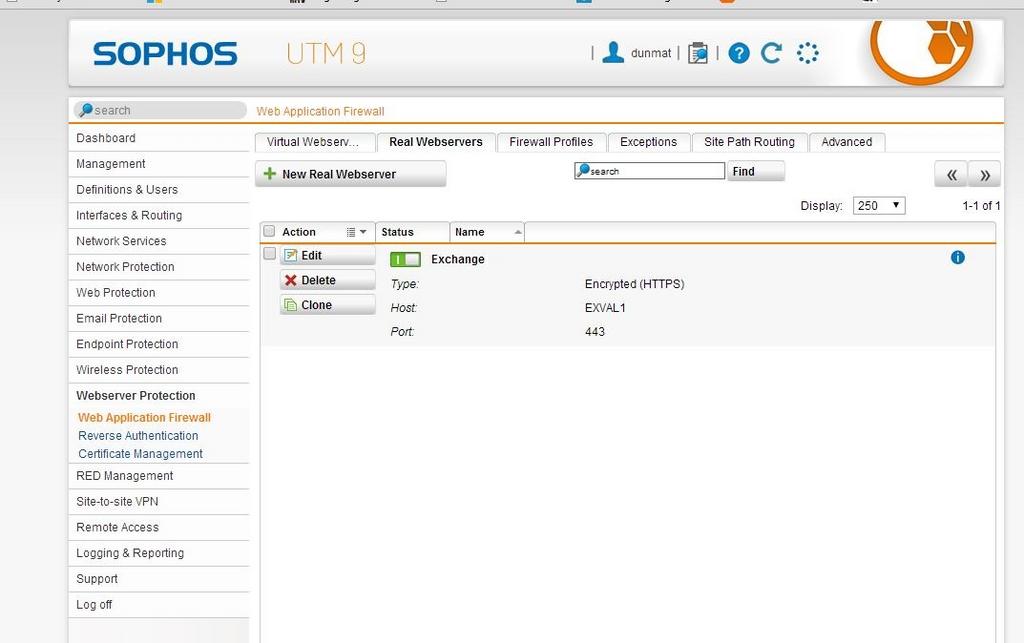Viewport: 1024px width, 643px height.
Task: Click the Find button
Action: [x=756, y=171]
